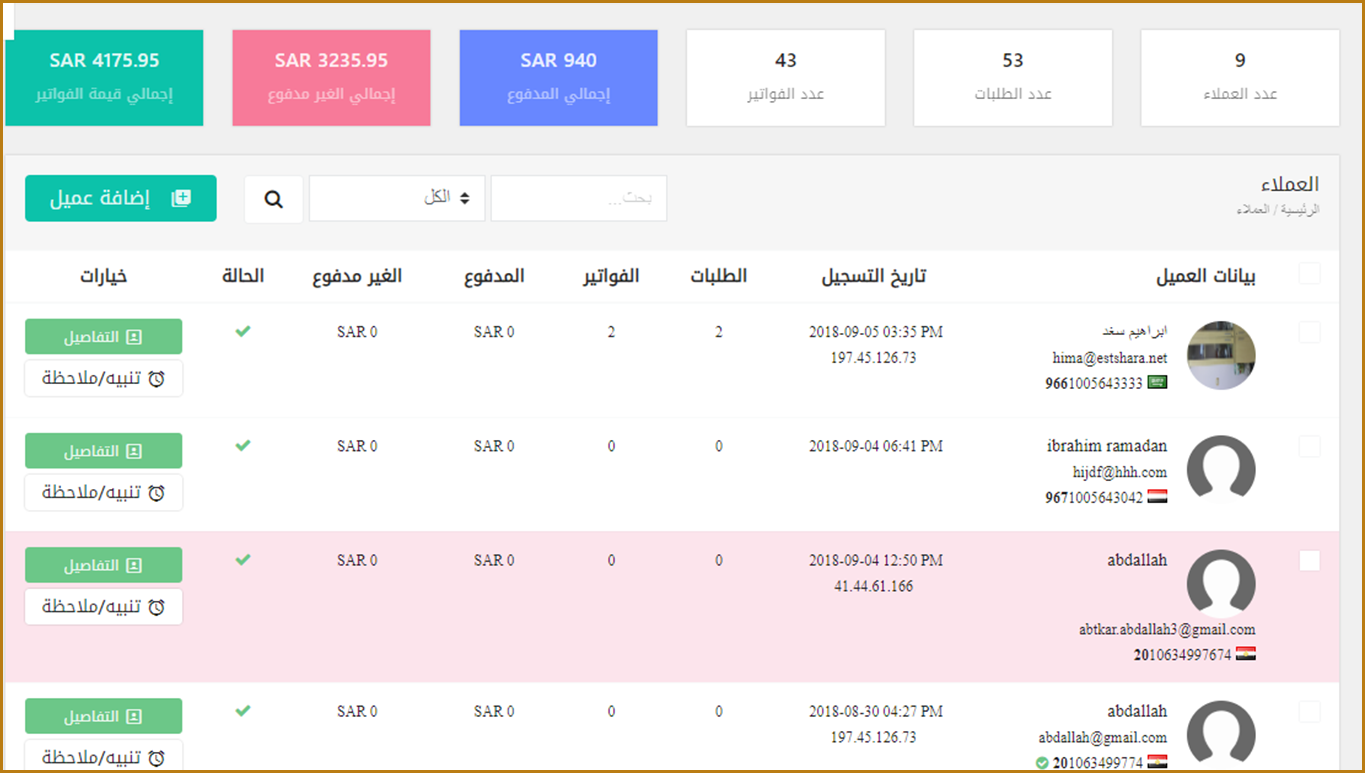Toggle the select-all checkbox in table header
This screenshot has height=773, width=1365.
coord(1309,274)
